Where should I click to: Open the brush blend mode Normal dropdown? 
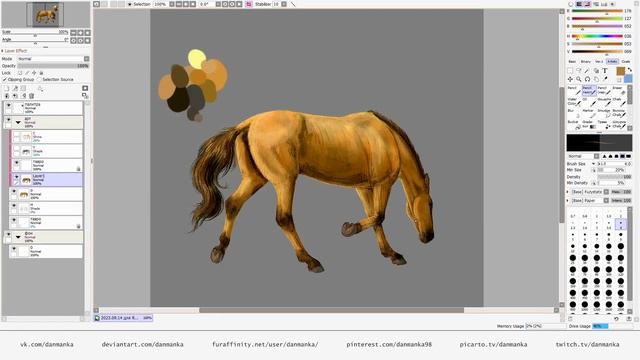point(583,156)
